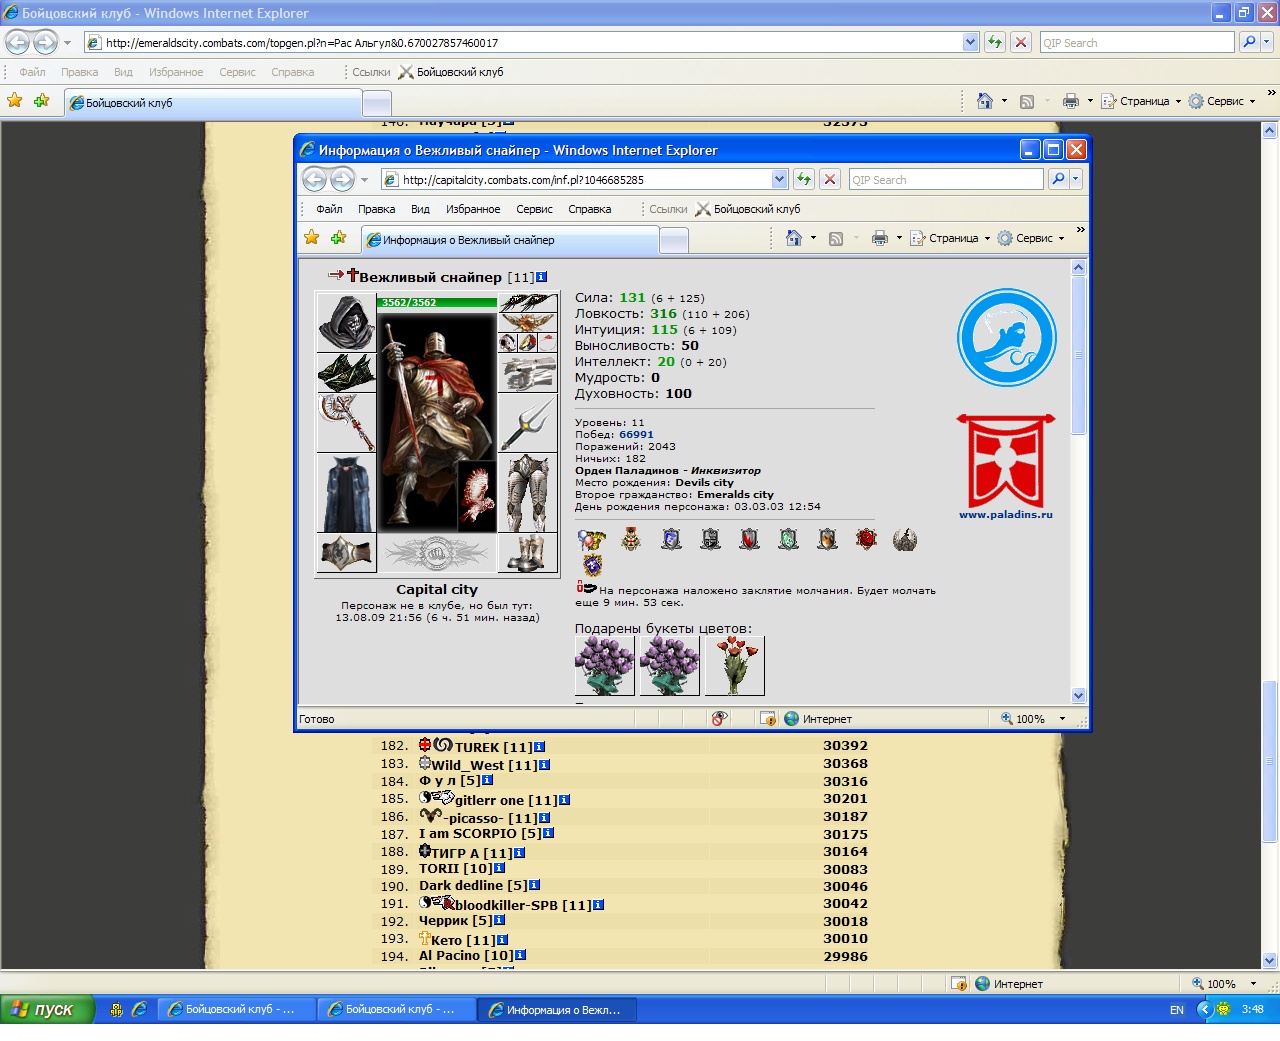Expand the popup address bar dropdown
Screen dimensions: 1280x1041
point(780,179)
